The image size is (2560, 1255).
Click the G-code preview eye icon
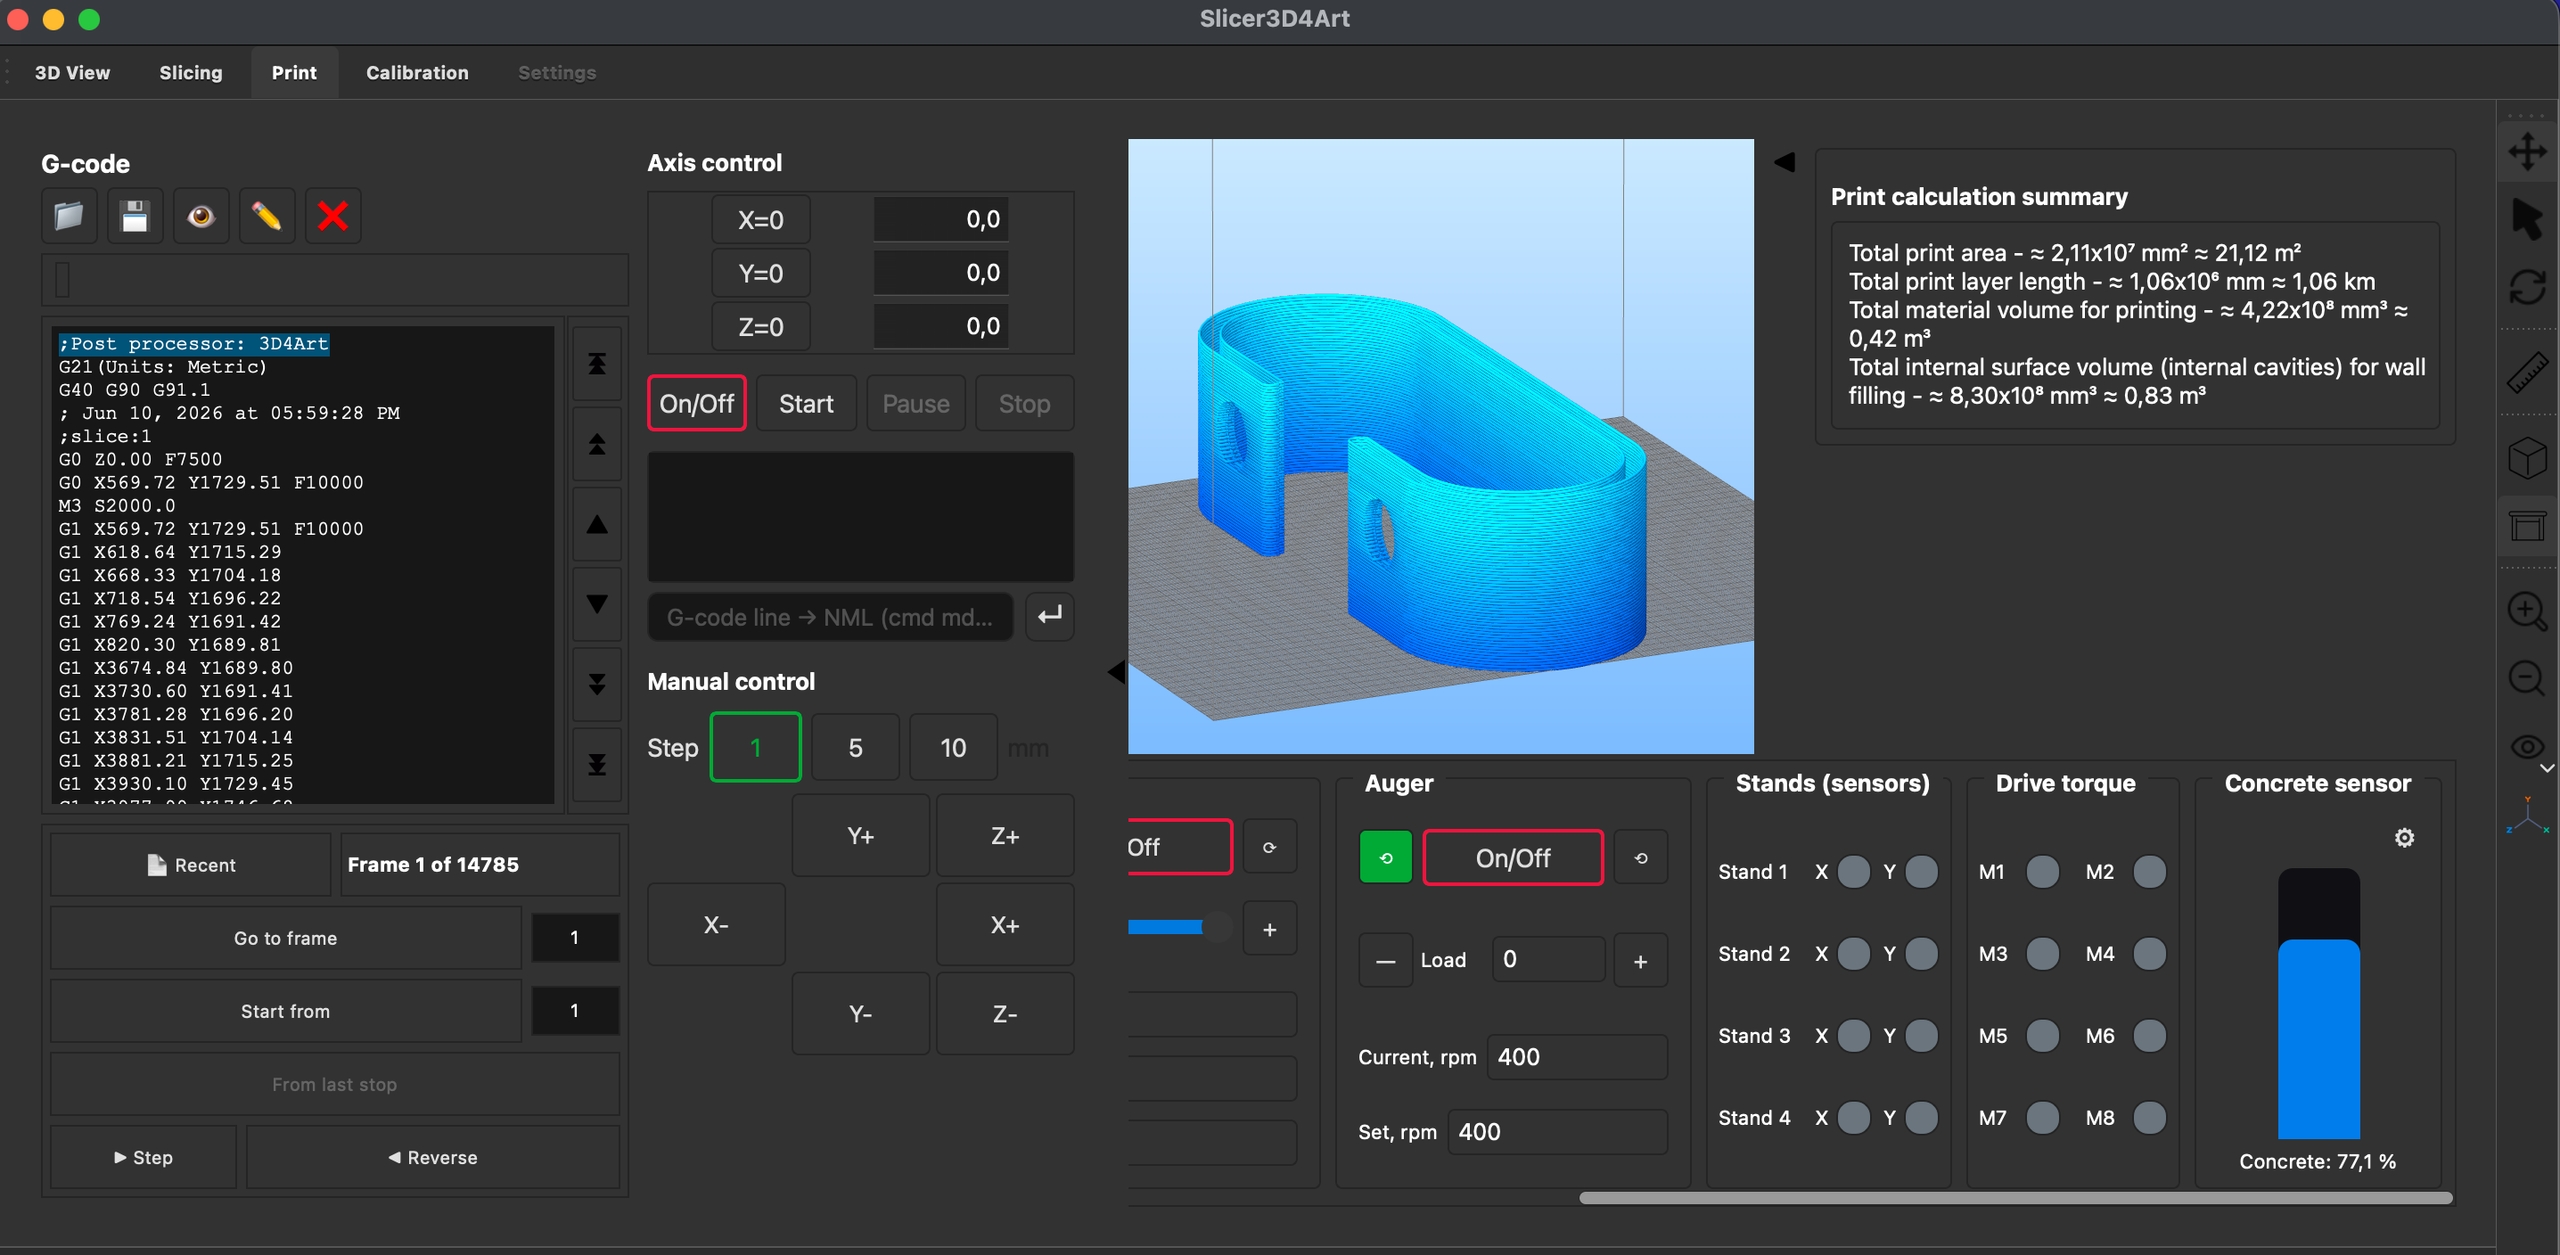(x=201, y=216)
